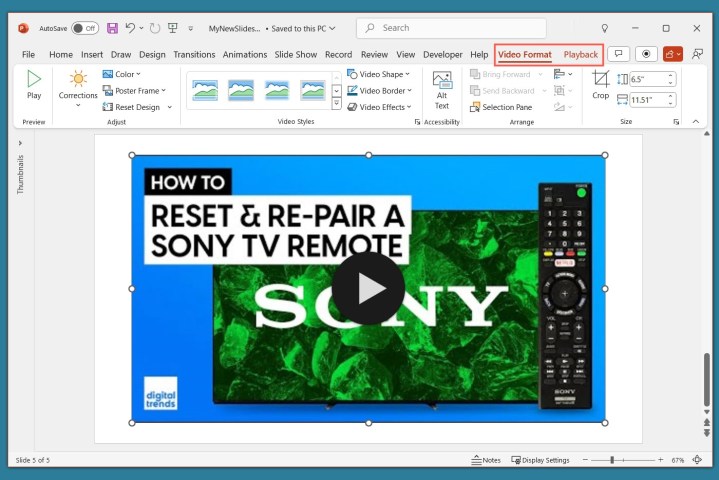Click the collaboration people icon

(697, 54)
